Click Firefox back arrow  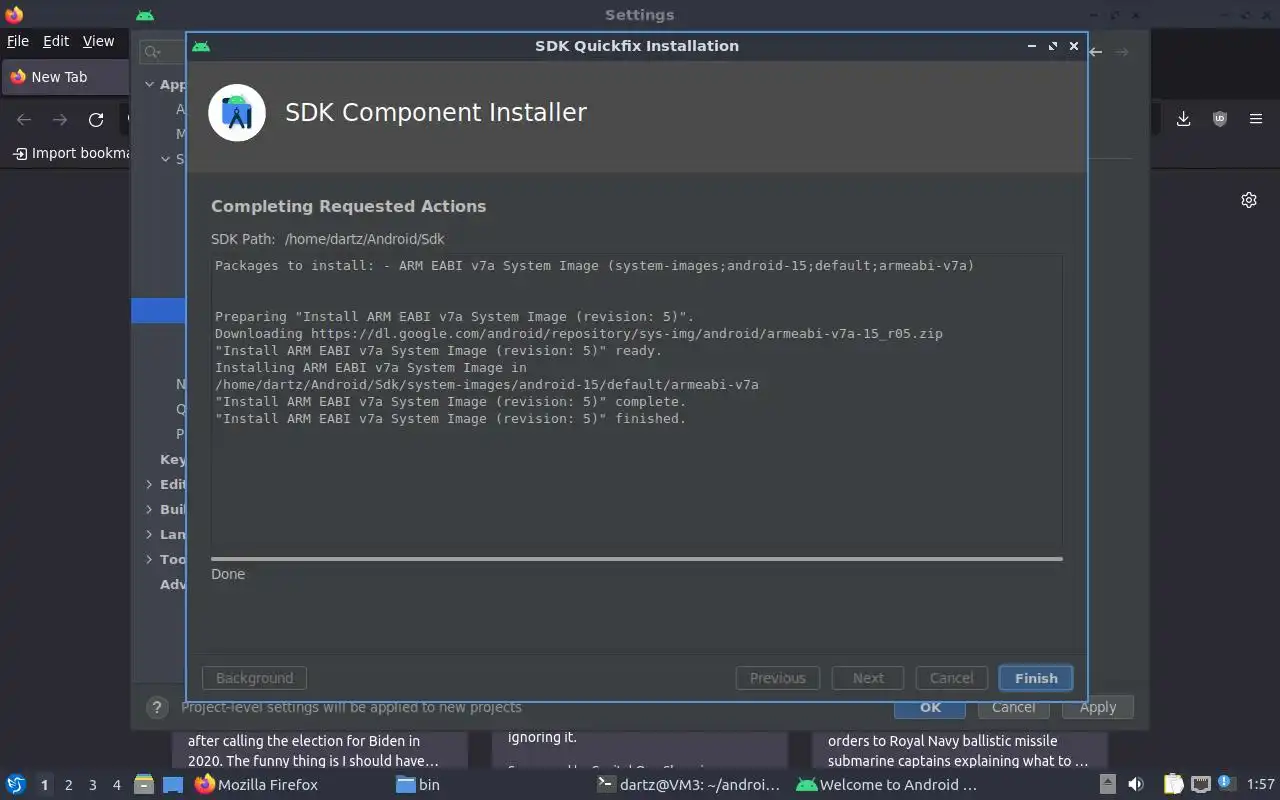pos(24,120)
